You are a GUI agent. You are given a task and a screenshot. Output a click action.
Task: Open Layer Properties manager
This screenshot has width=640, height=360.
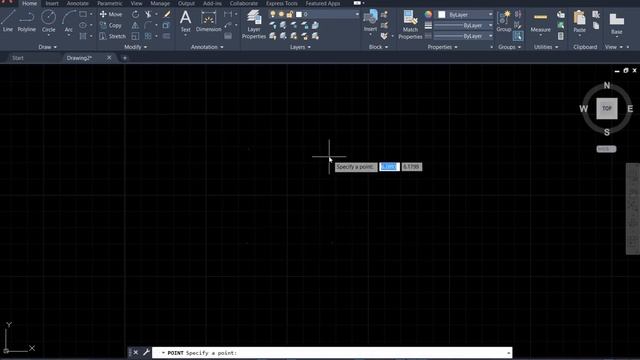(x=254, y=24)
